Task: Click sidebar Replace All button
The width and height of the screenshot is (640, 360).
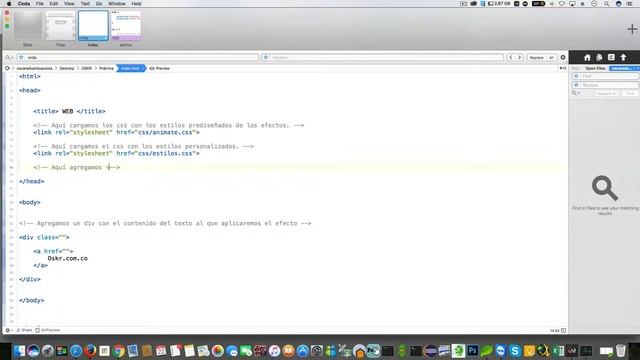Action: 607,93
